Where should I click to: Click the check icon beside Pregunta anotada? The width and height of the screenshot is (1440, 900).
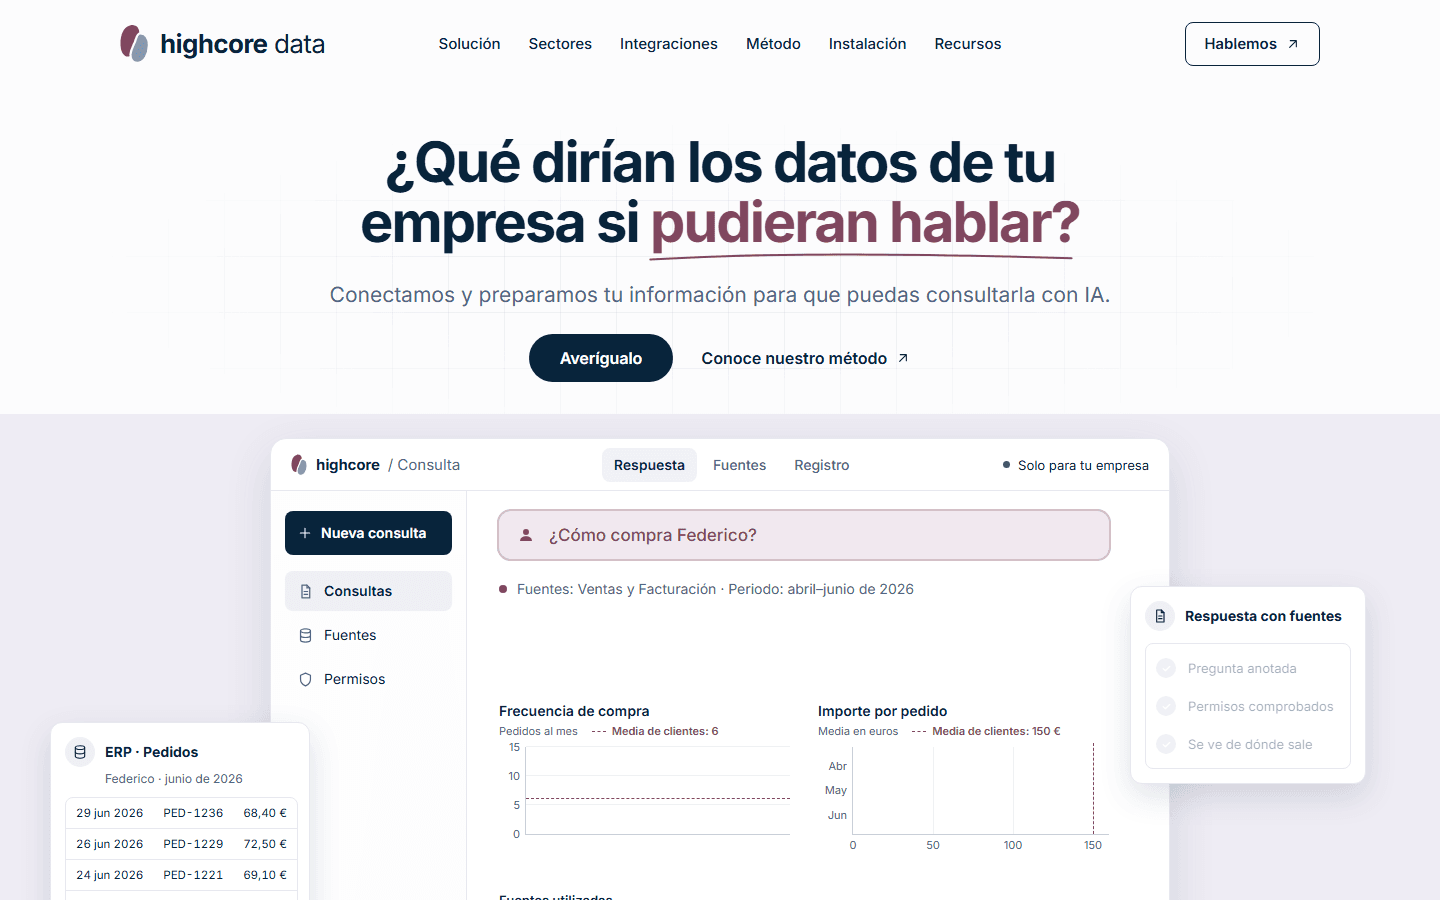coord(1166,668)
